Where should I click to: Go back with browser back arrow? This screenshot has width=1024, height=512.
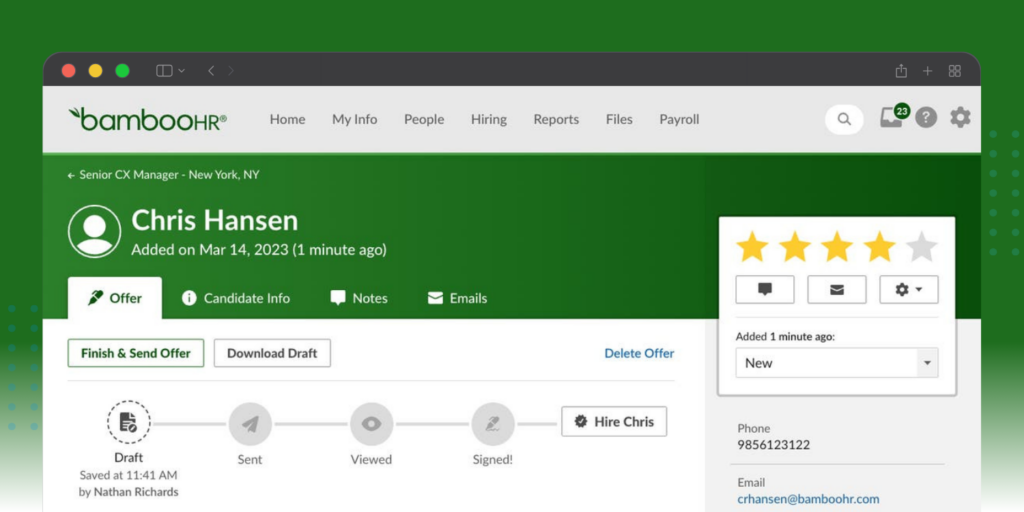211,71
